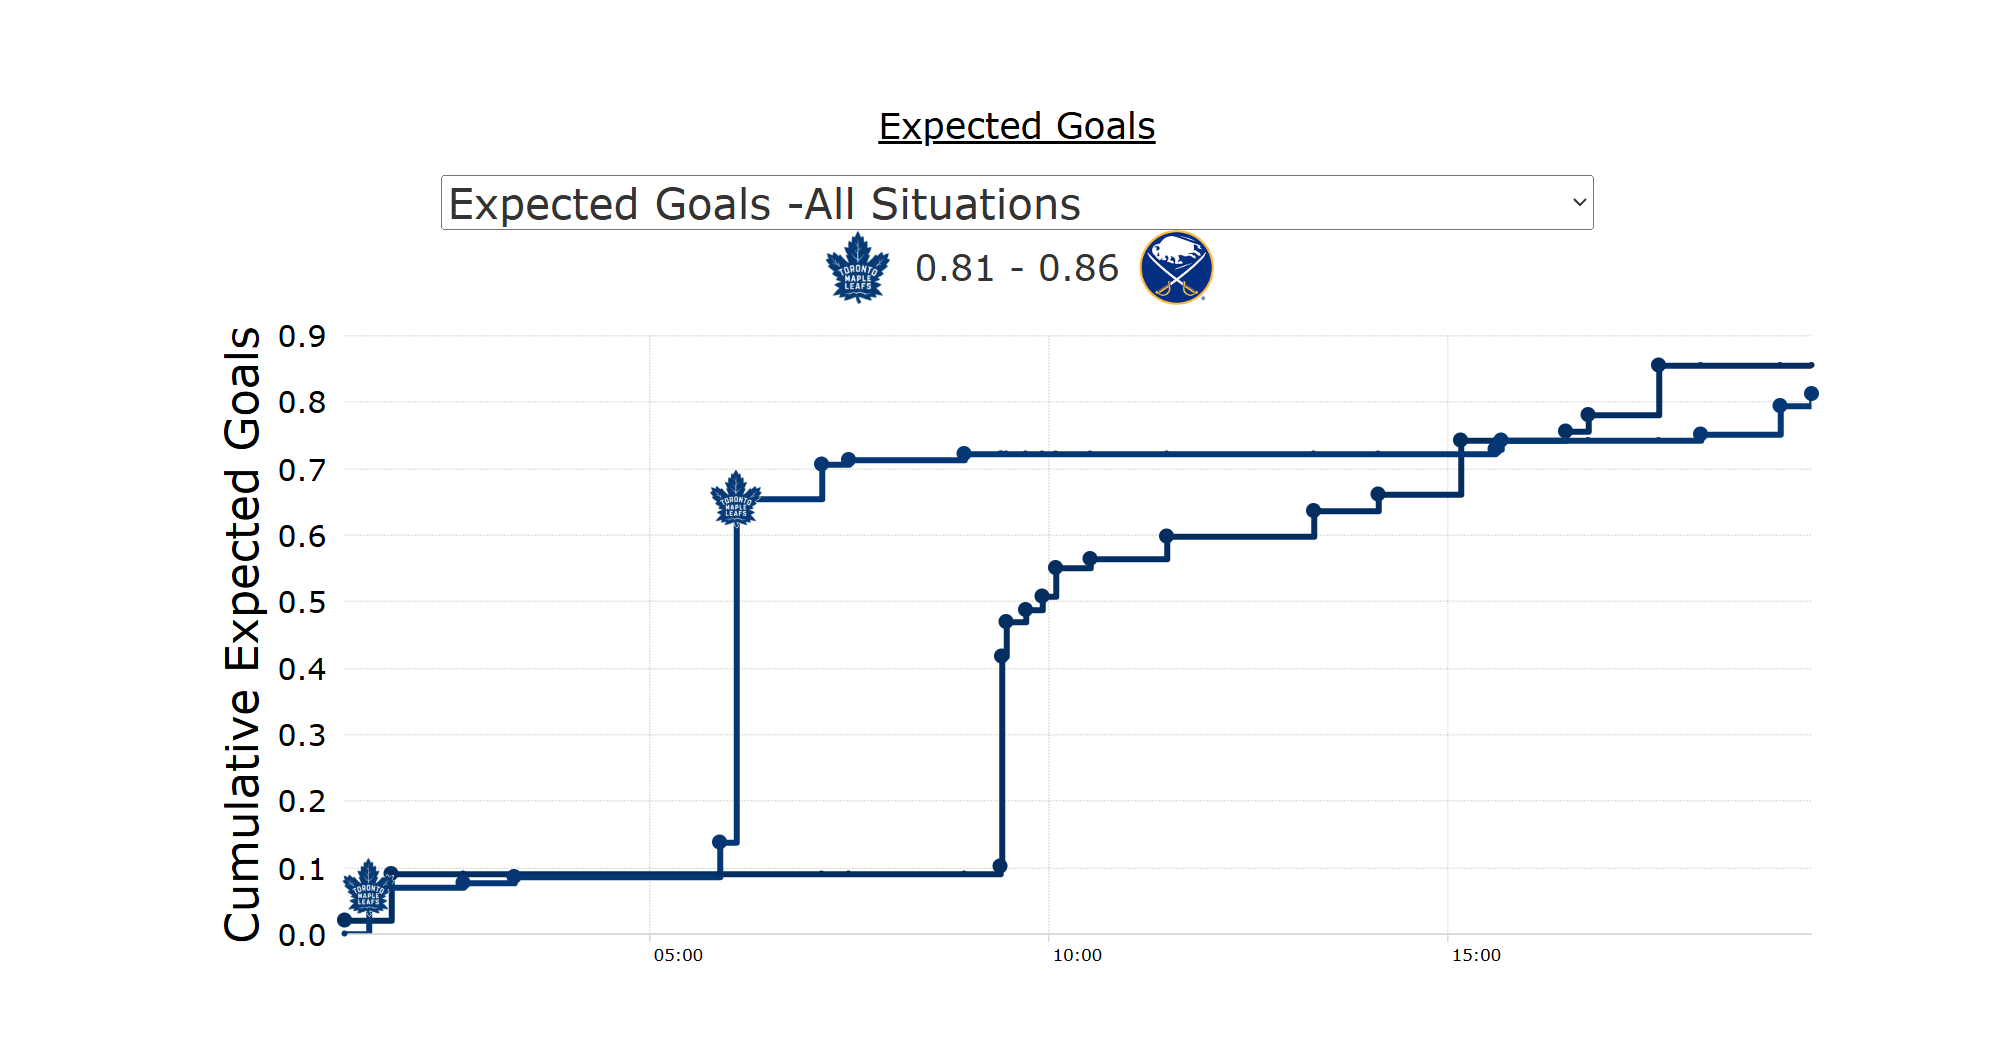Click the data point at 0.42 on steep rise

(1001, 656)
